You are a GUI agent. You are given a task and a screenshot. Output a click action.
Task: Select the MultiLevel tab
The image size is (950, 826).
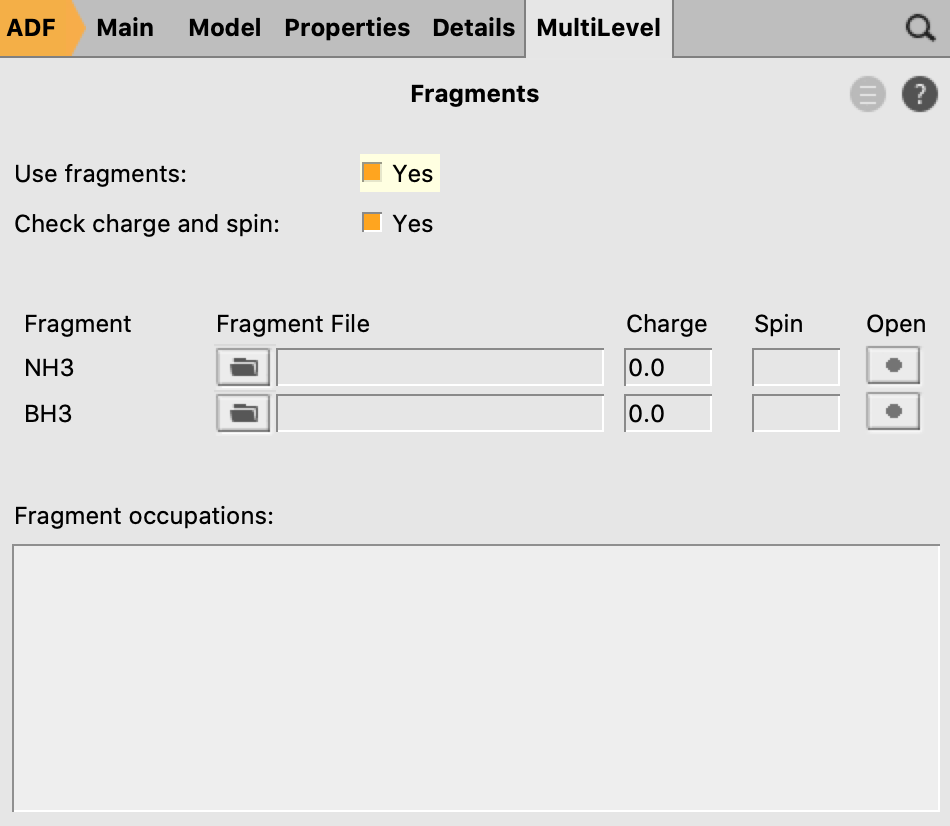599,28
